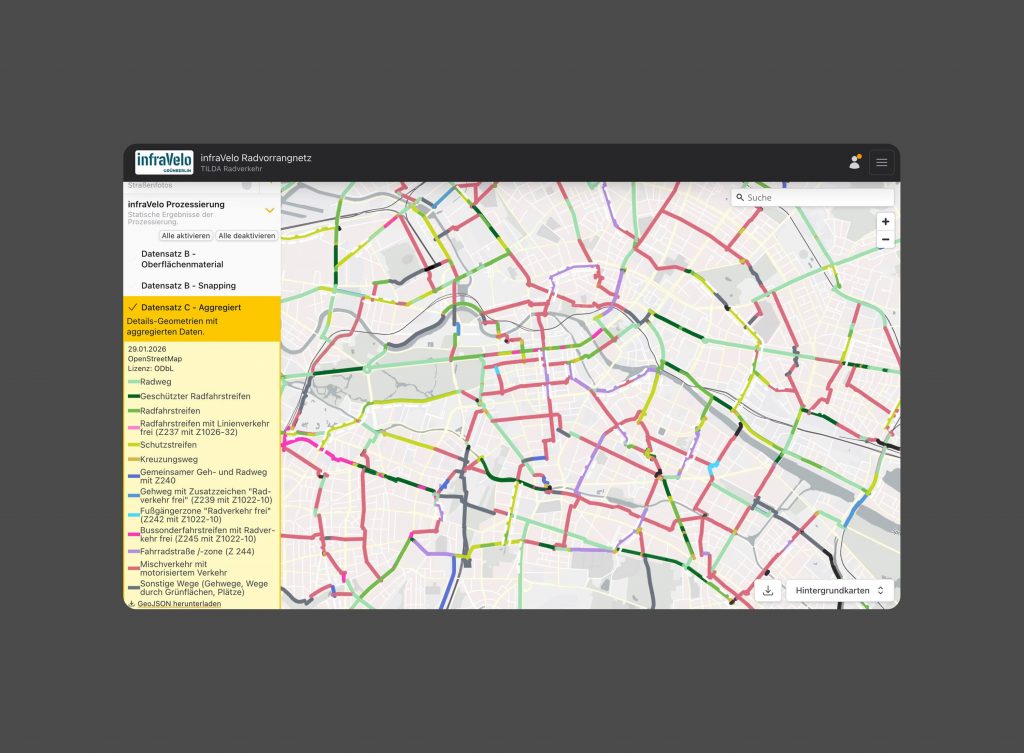Screen dimensions: 1024x753
Task: Click the Radweg legend color swatch
Action: [x=133, y=382]
